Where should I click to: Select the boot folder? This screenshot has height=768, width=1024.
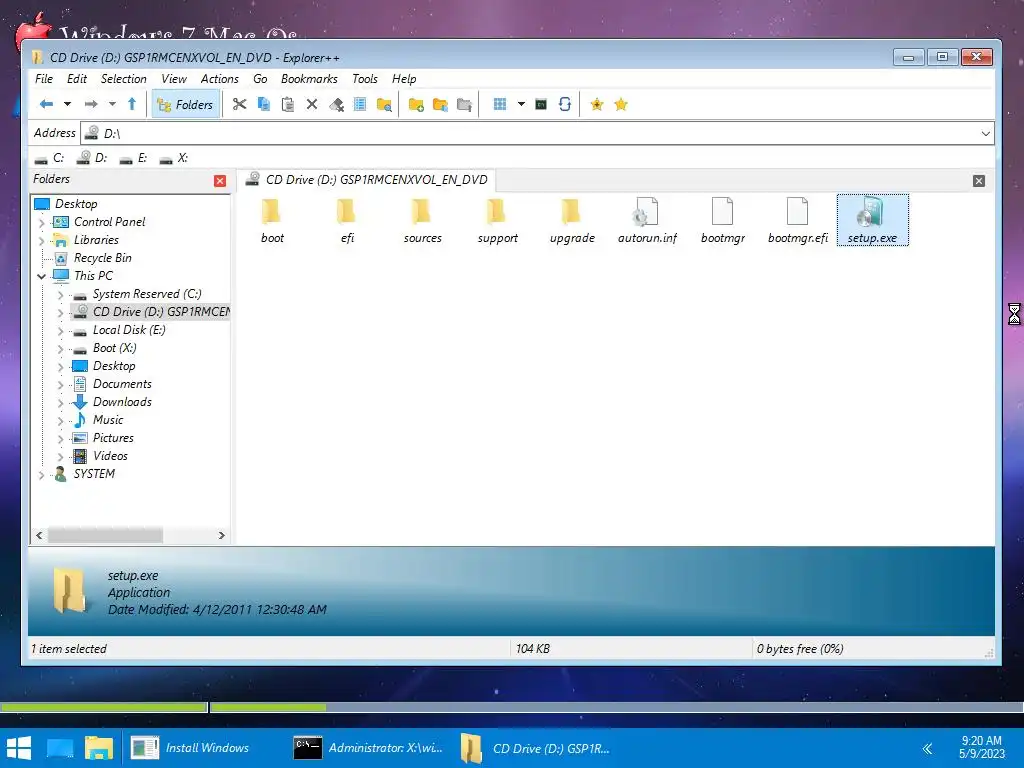point(272,221)
